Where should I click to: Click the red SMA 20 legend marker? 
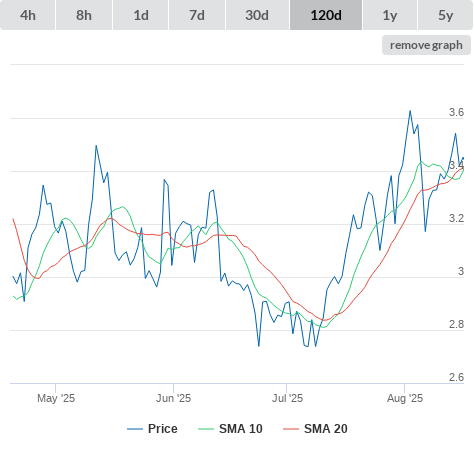click(x=291, y=429)
